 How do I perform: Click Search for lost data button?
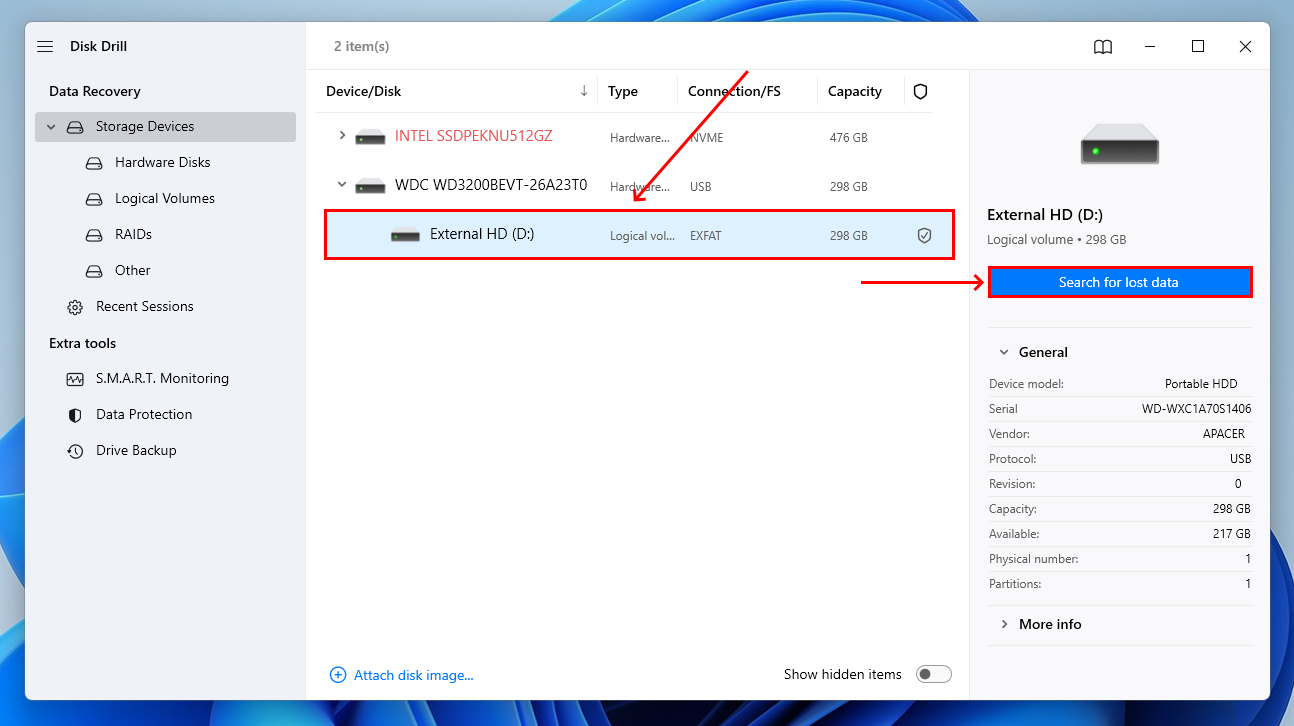[1119, 283]
